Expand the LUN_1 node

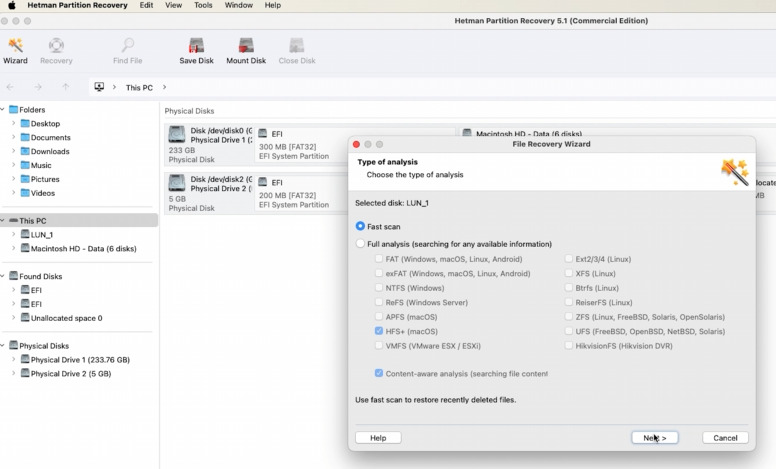(x=13, y=234)
